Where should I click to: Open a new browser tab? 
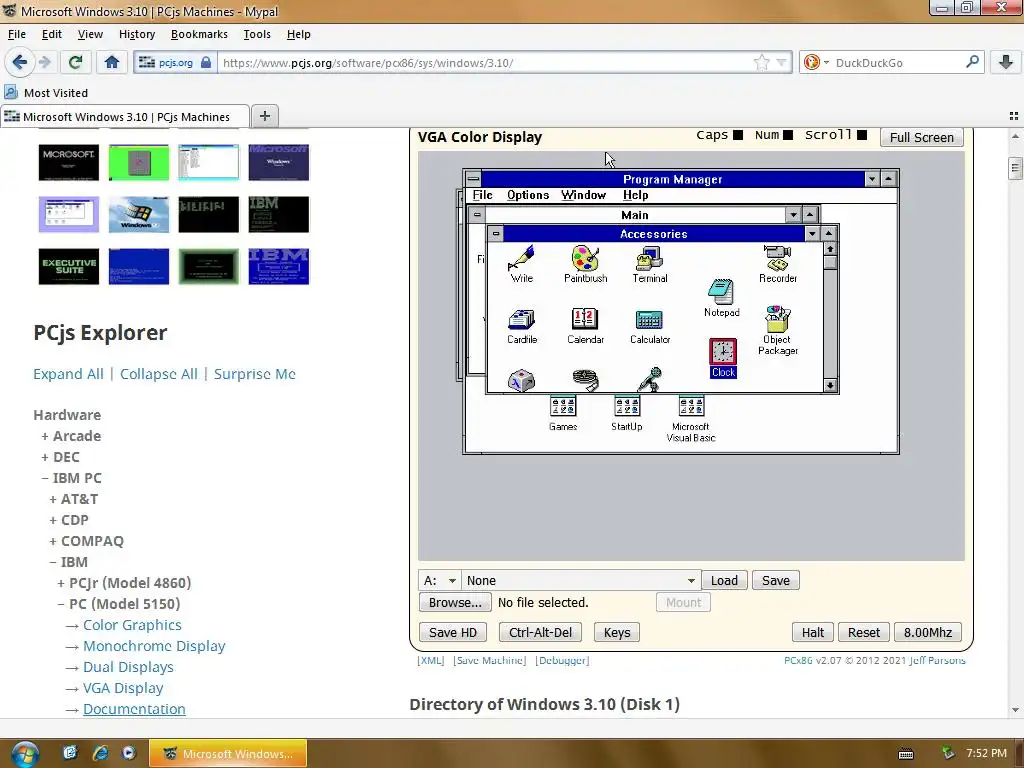tap(264, 116)
